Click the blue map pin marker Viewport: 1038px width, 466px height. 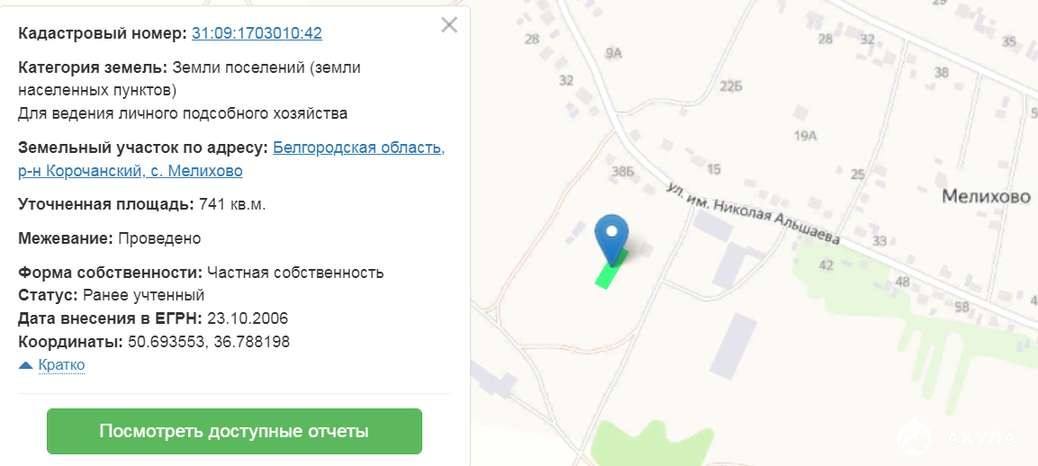(x=612, y=240)
